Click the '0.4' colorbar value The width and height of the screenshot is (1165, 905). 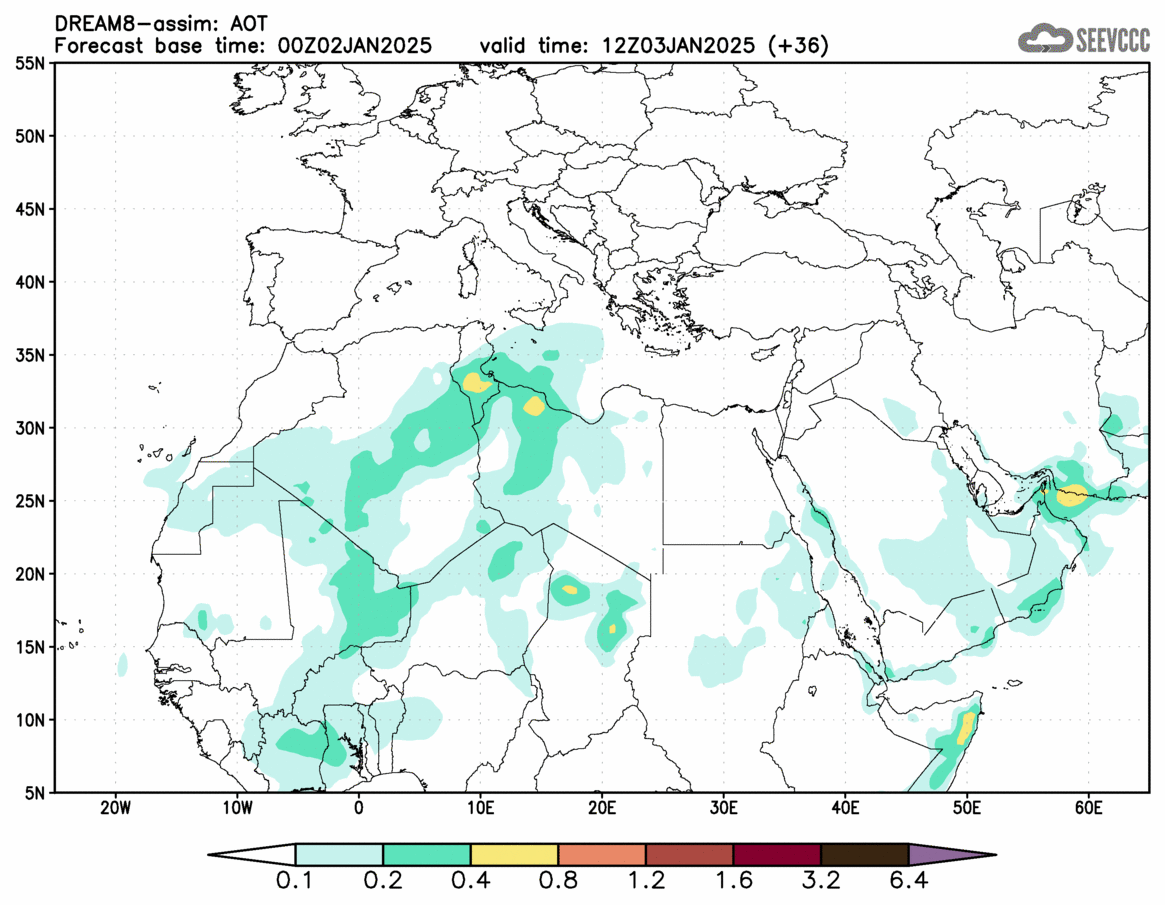click(470, 881)
